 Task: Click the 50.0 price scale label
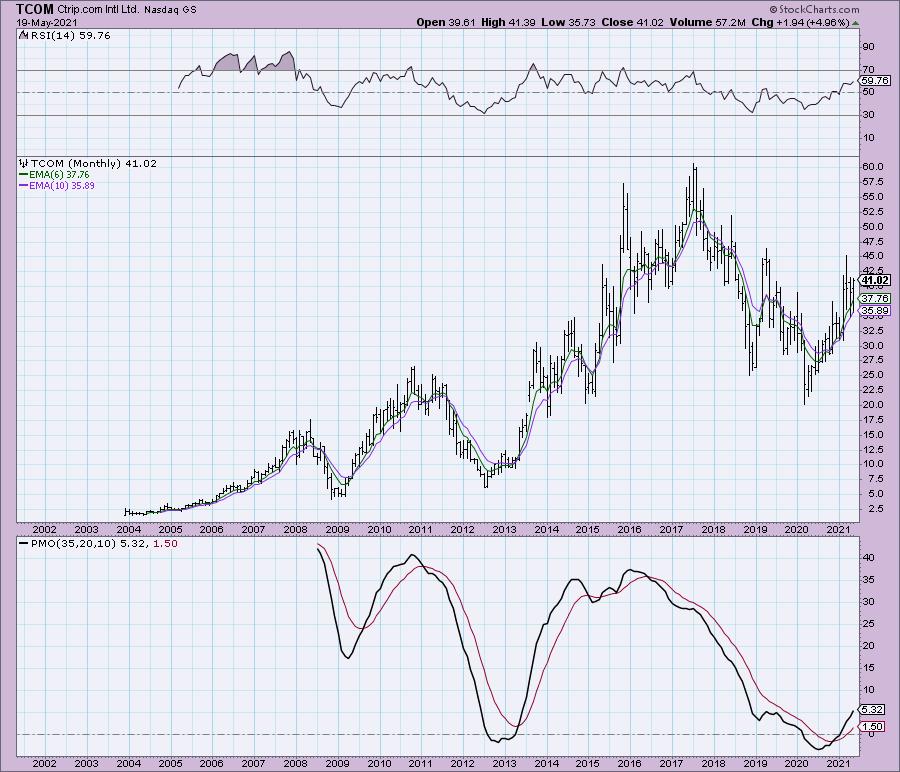pos(872,227)
